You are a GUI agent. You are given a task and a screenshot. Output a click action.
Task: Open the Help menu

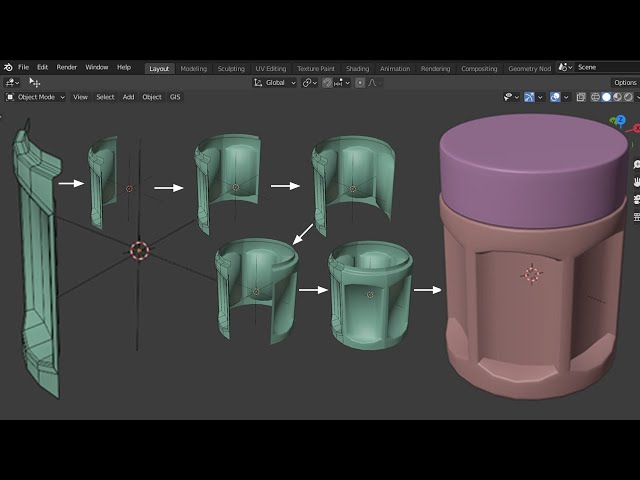(x=124, y=67)
